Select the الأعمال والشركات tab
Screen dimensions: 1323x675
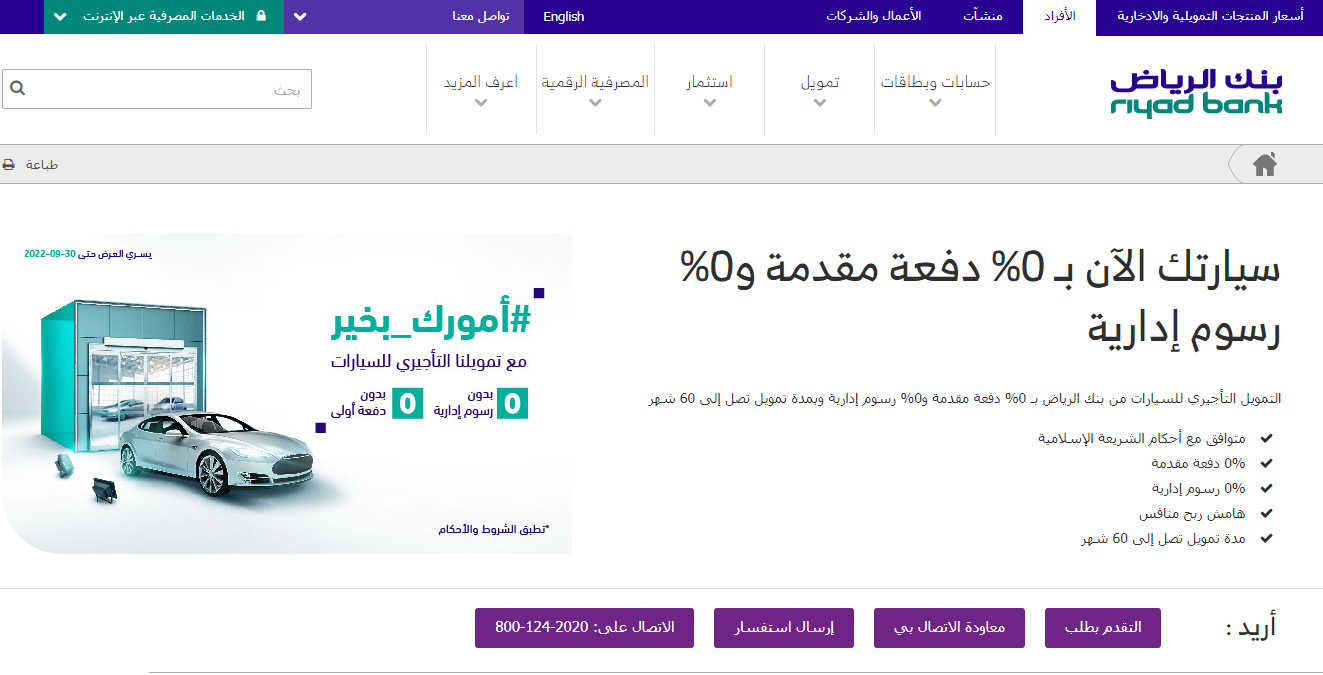[x=874, y=17]
